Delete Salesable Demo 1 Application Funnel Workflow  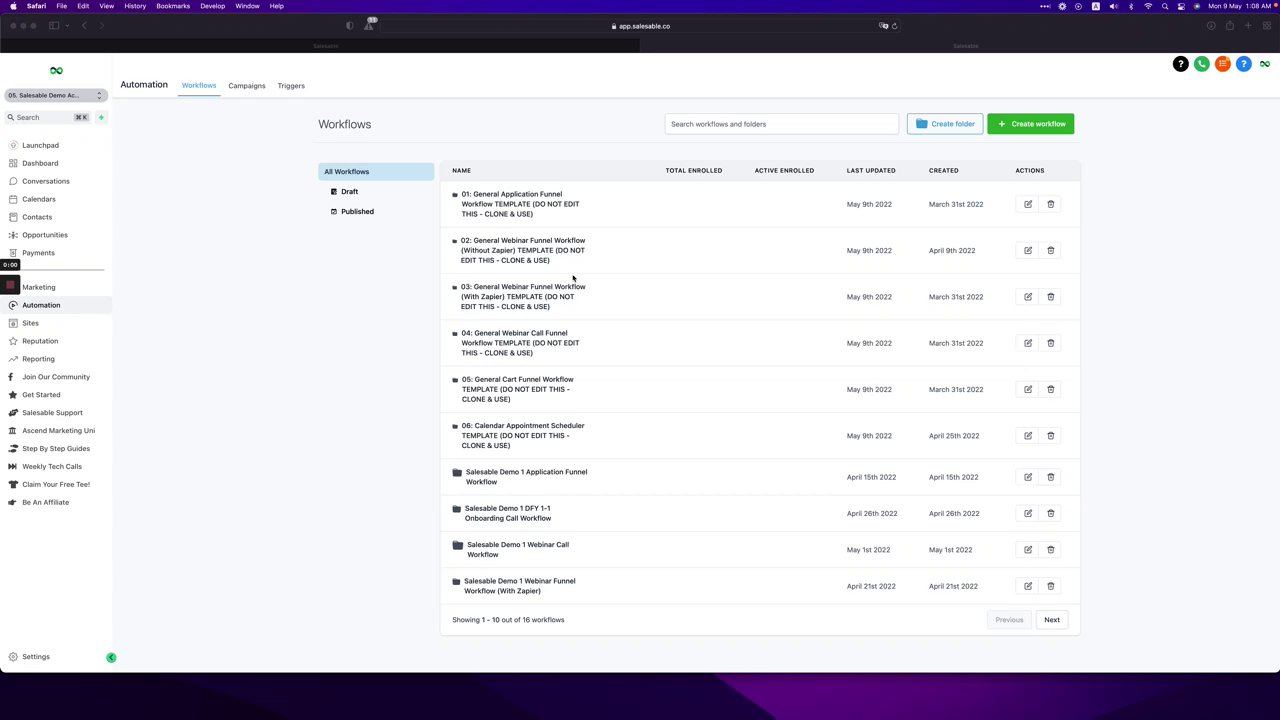[x=1050, y=477]
